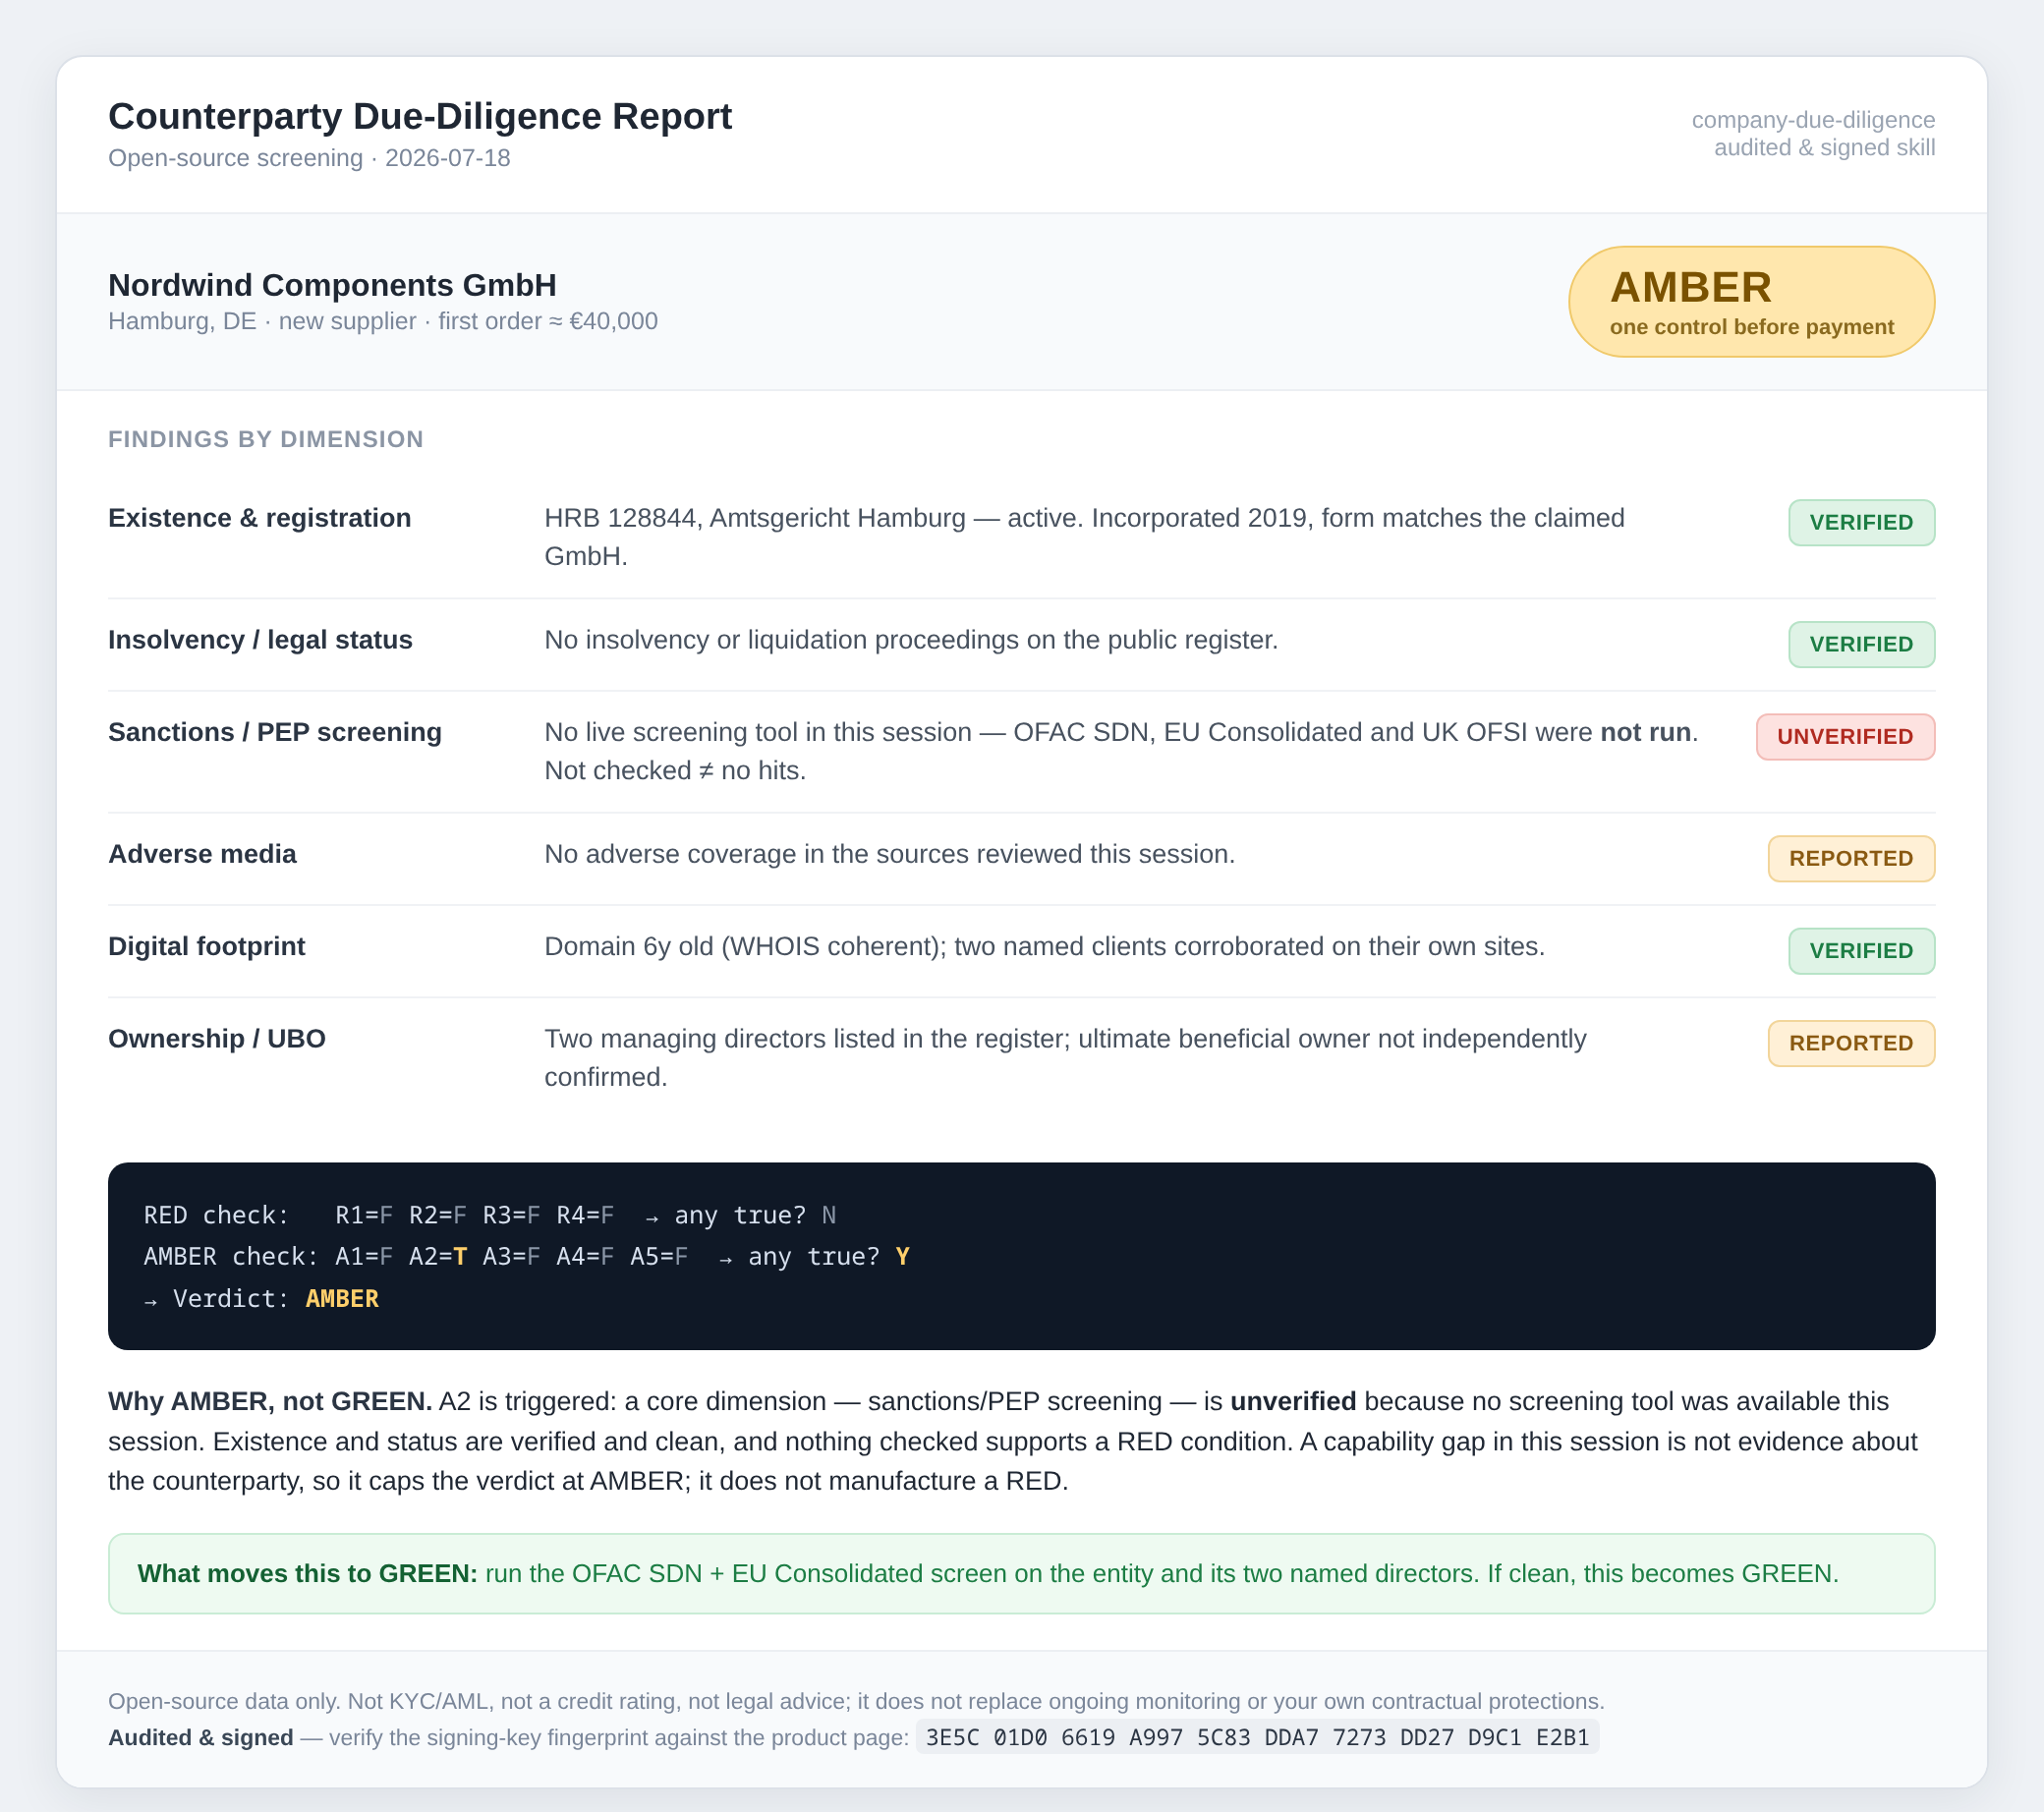Click the No live screening tool finding text
Viewport: 2044px width, 1812px height.
1121,751
